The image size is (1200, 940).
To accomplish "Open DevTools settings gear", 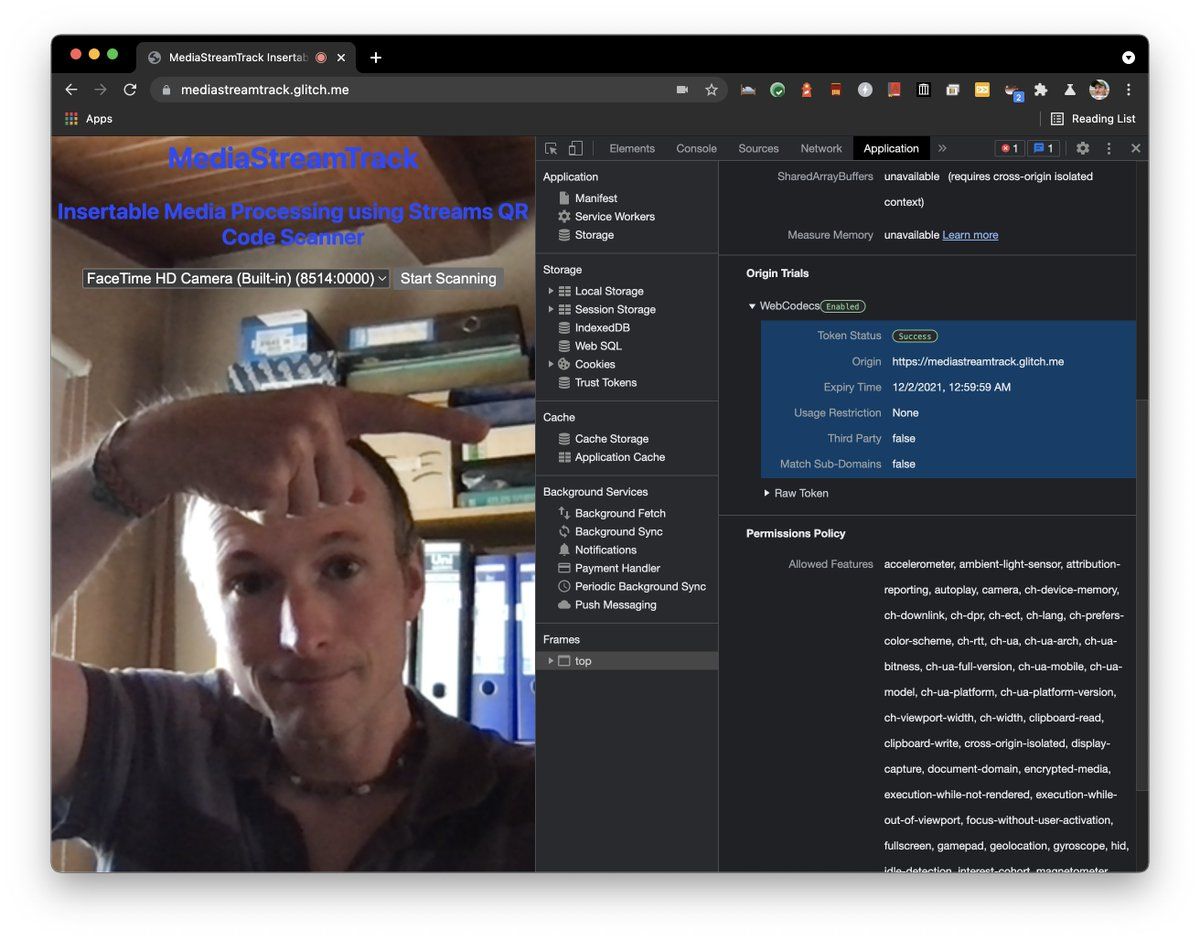I will (x=1082, y=148).
